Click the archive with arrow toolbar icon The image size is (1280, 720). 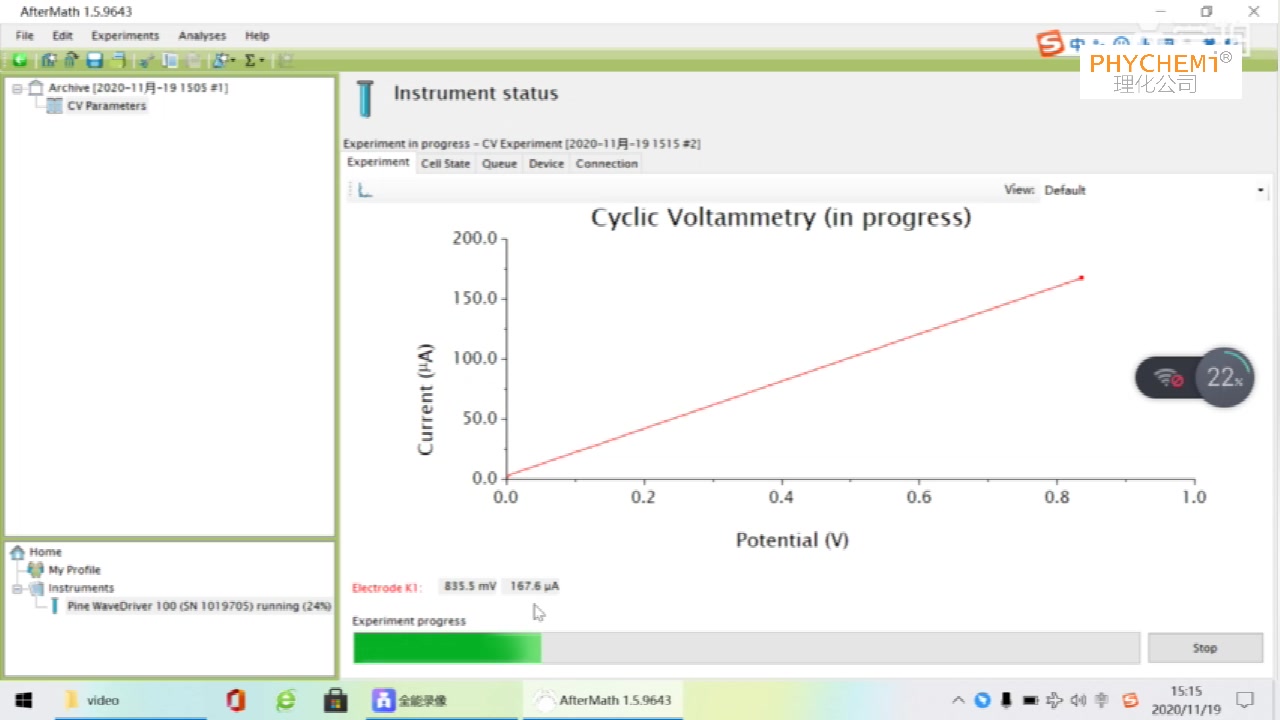click(71, 60)
